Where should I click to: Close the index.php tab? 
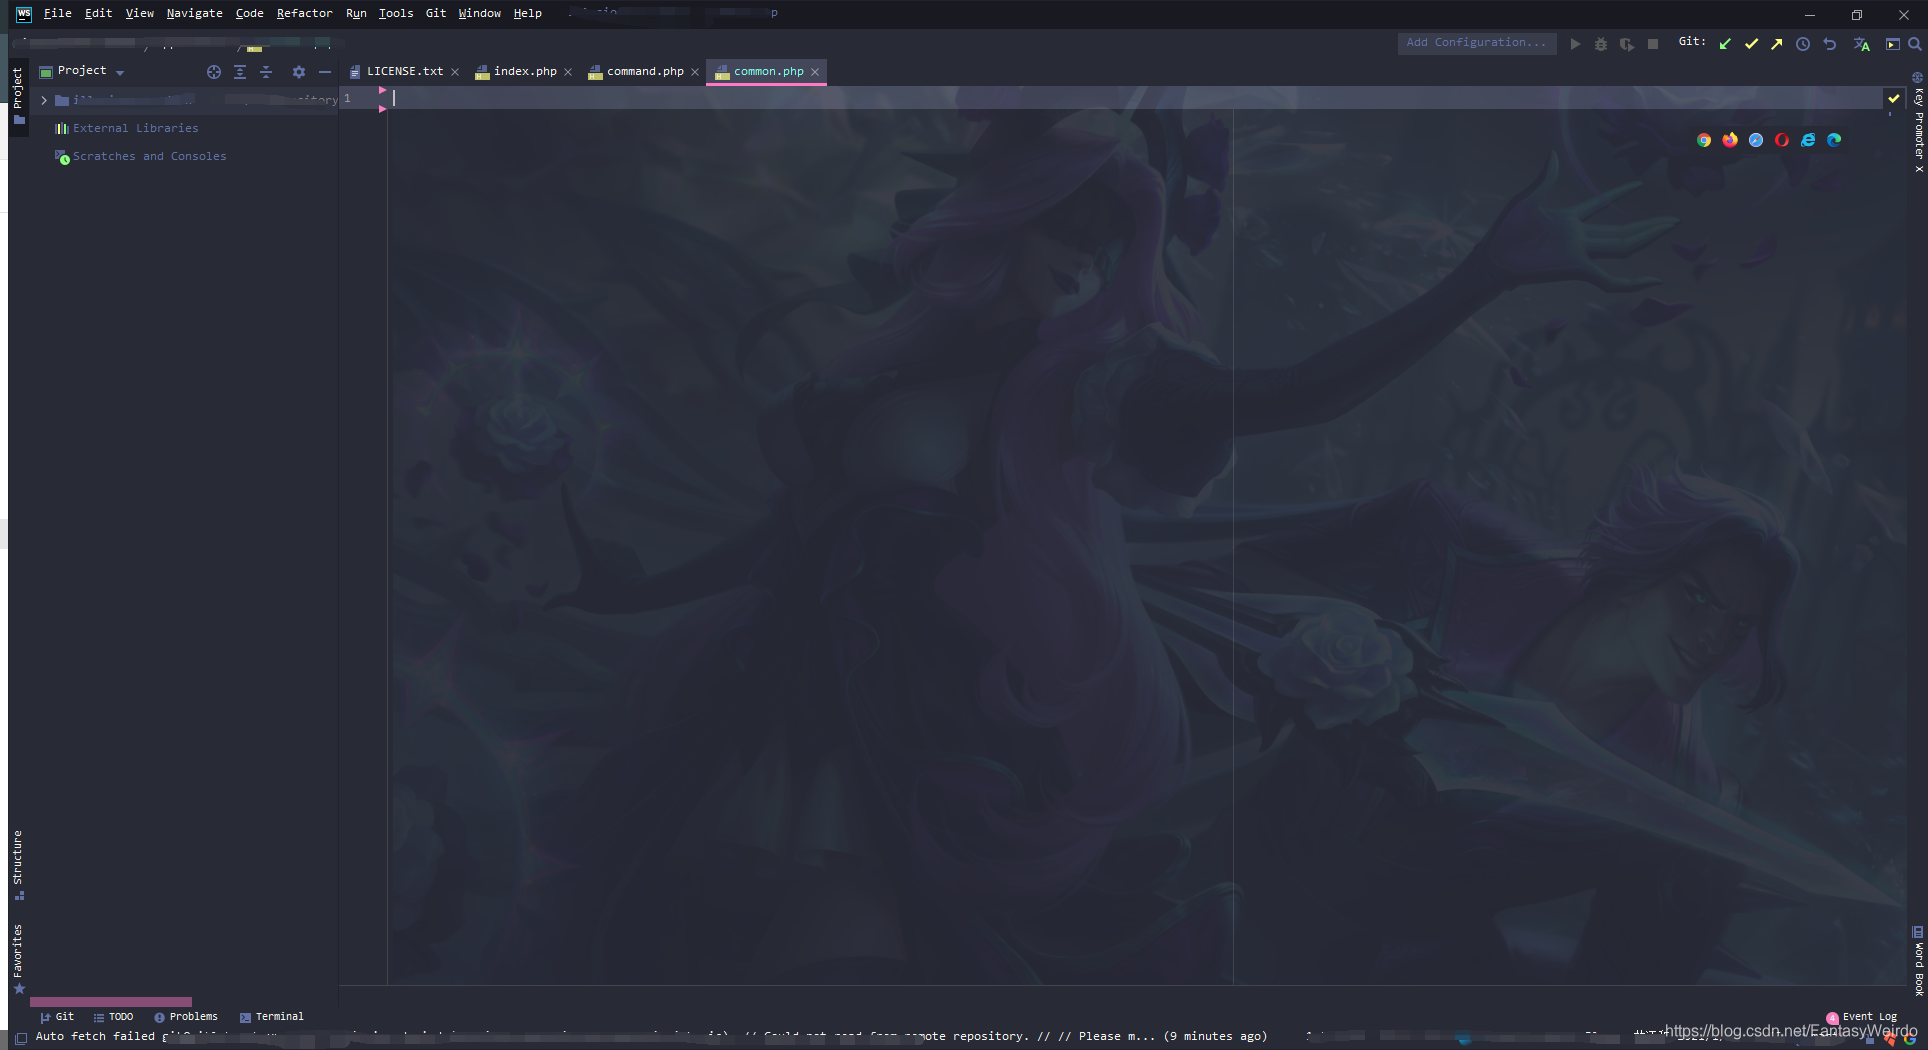[x=568, y=72]
